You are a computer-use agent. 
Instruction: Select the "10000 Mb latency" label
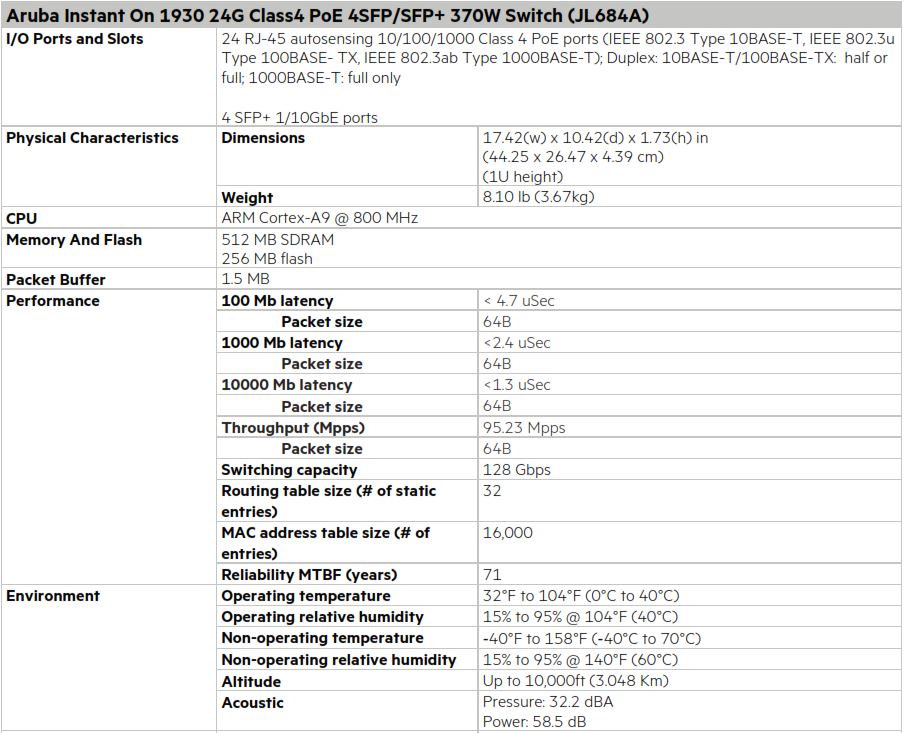pos(287,385)
